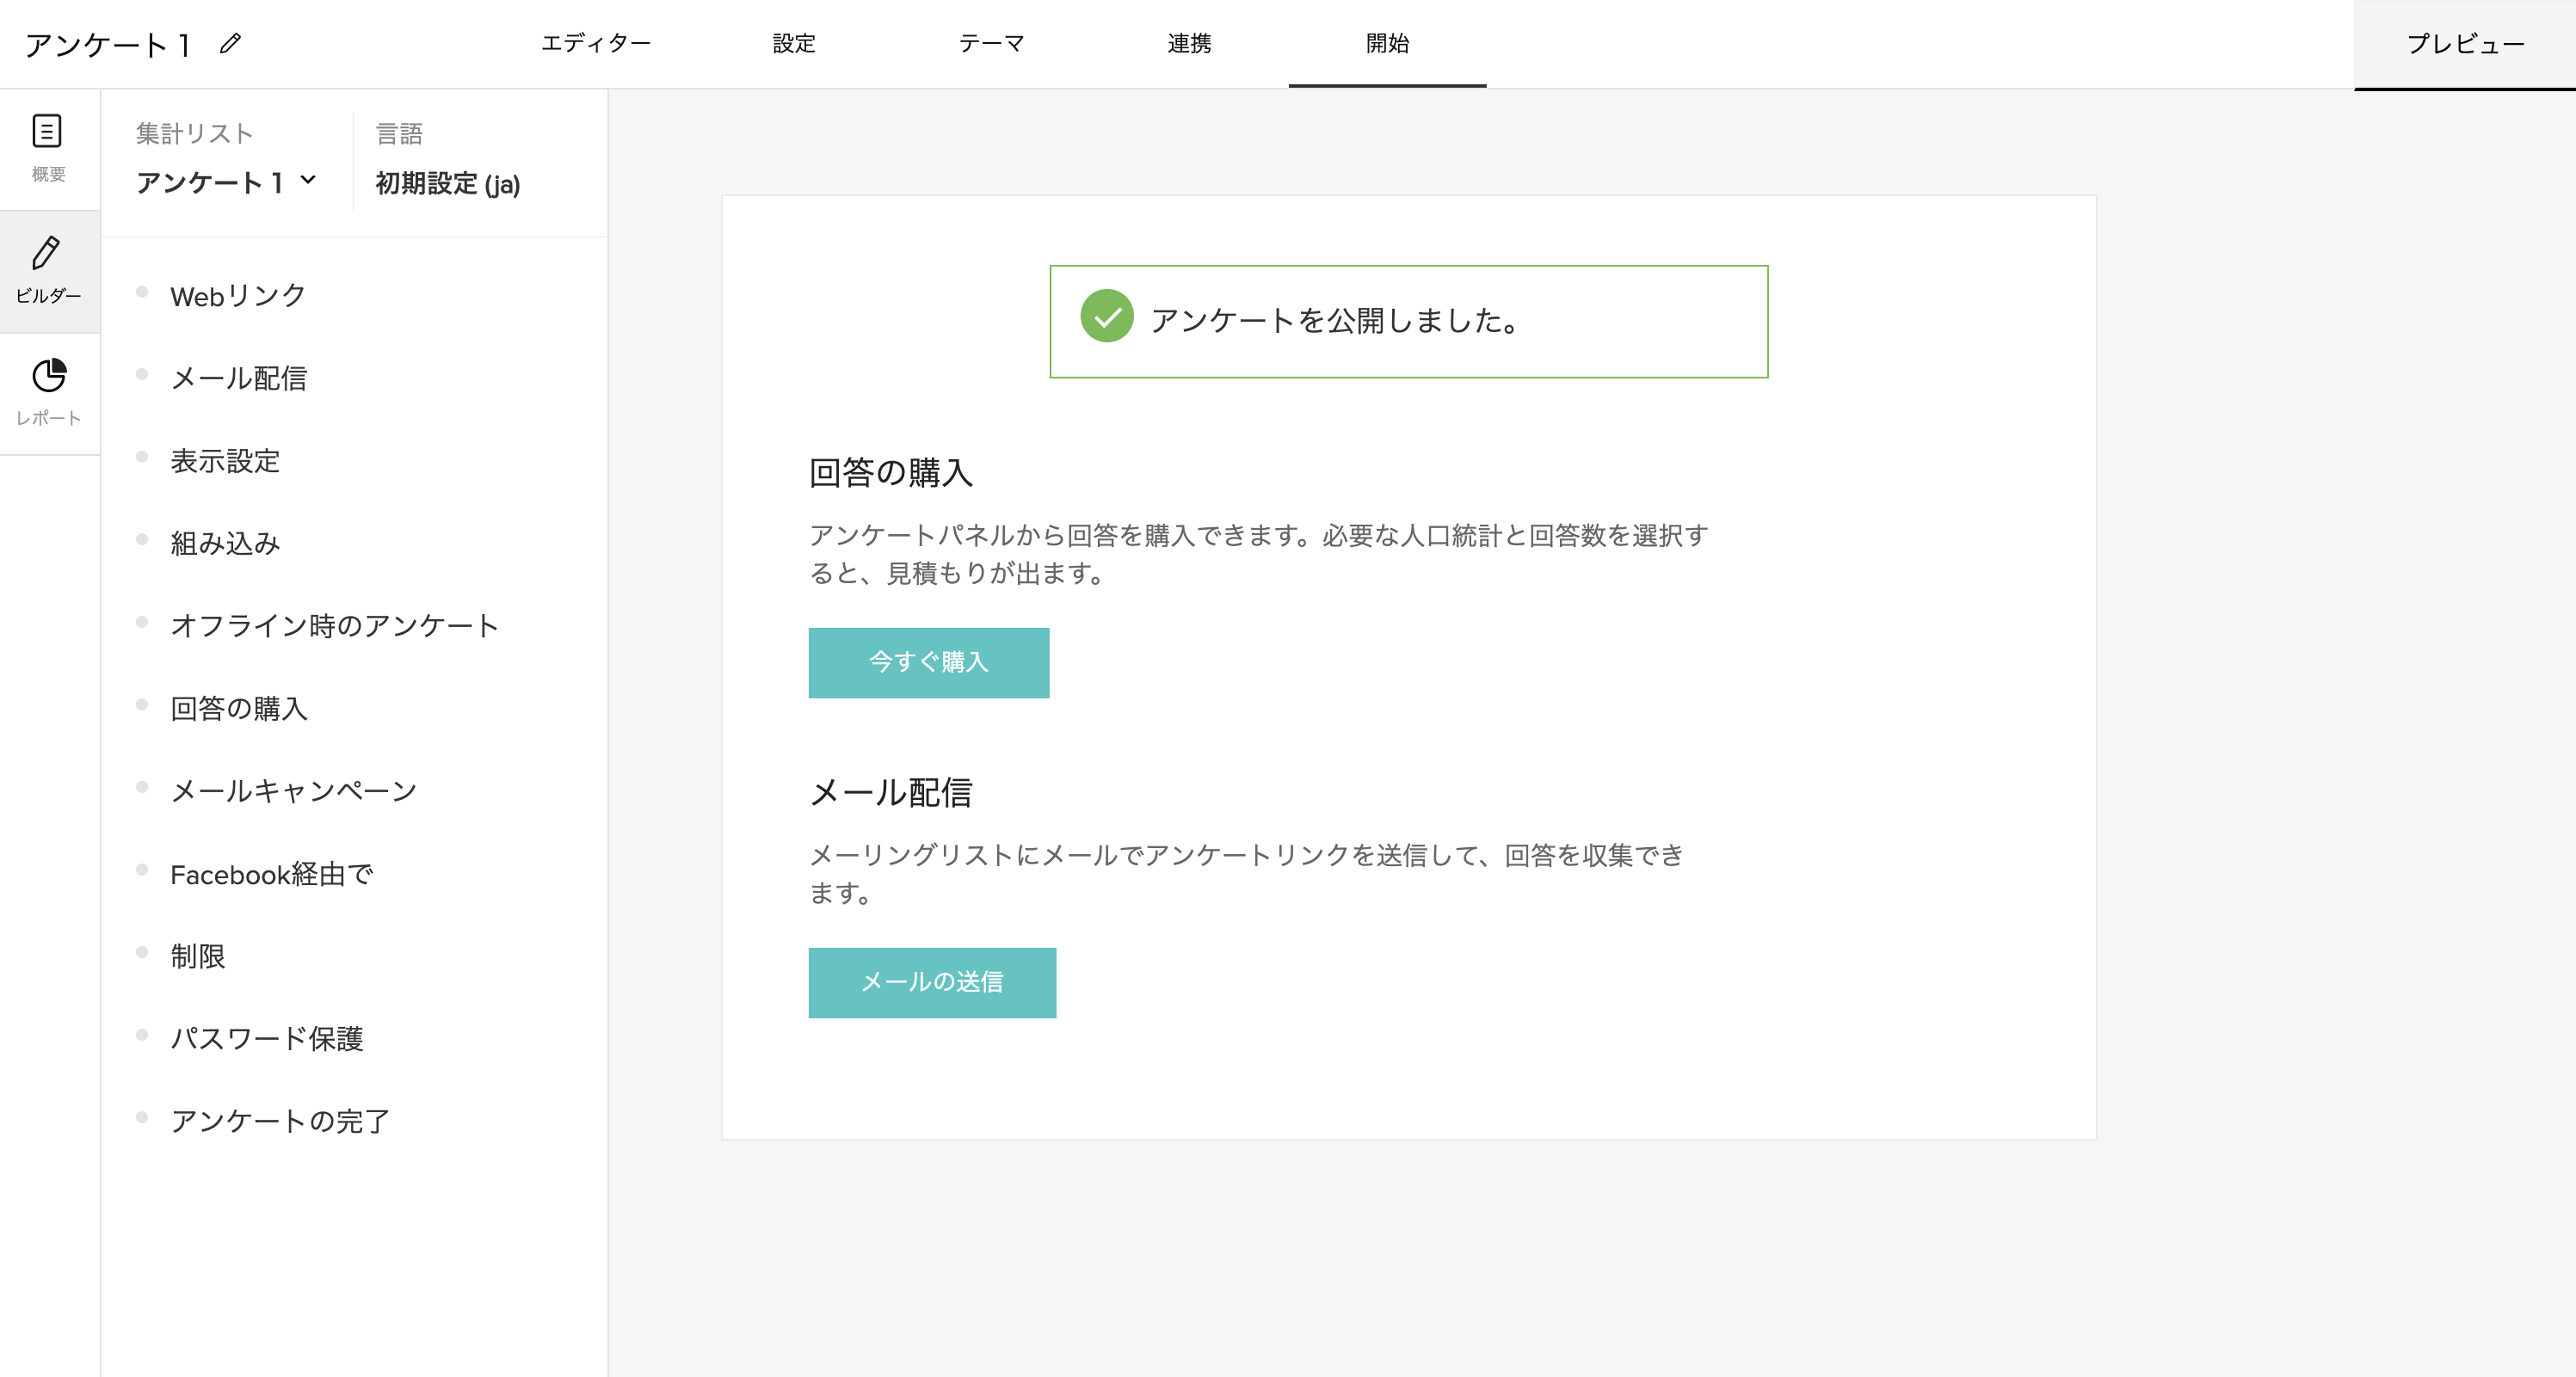Open the プレビュー view
Image resolution: width=2576 pixels, height=1377 pixels.
(x=2465, y=43)
